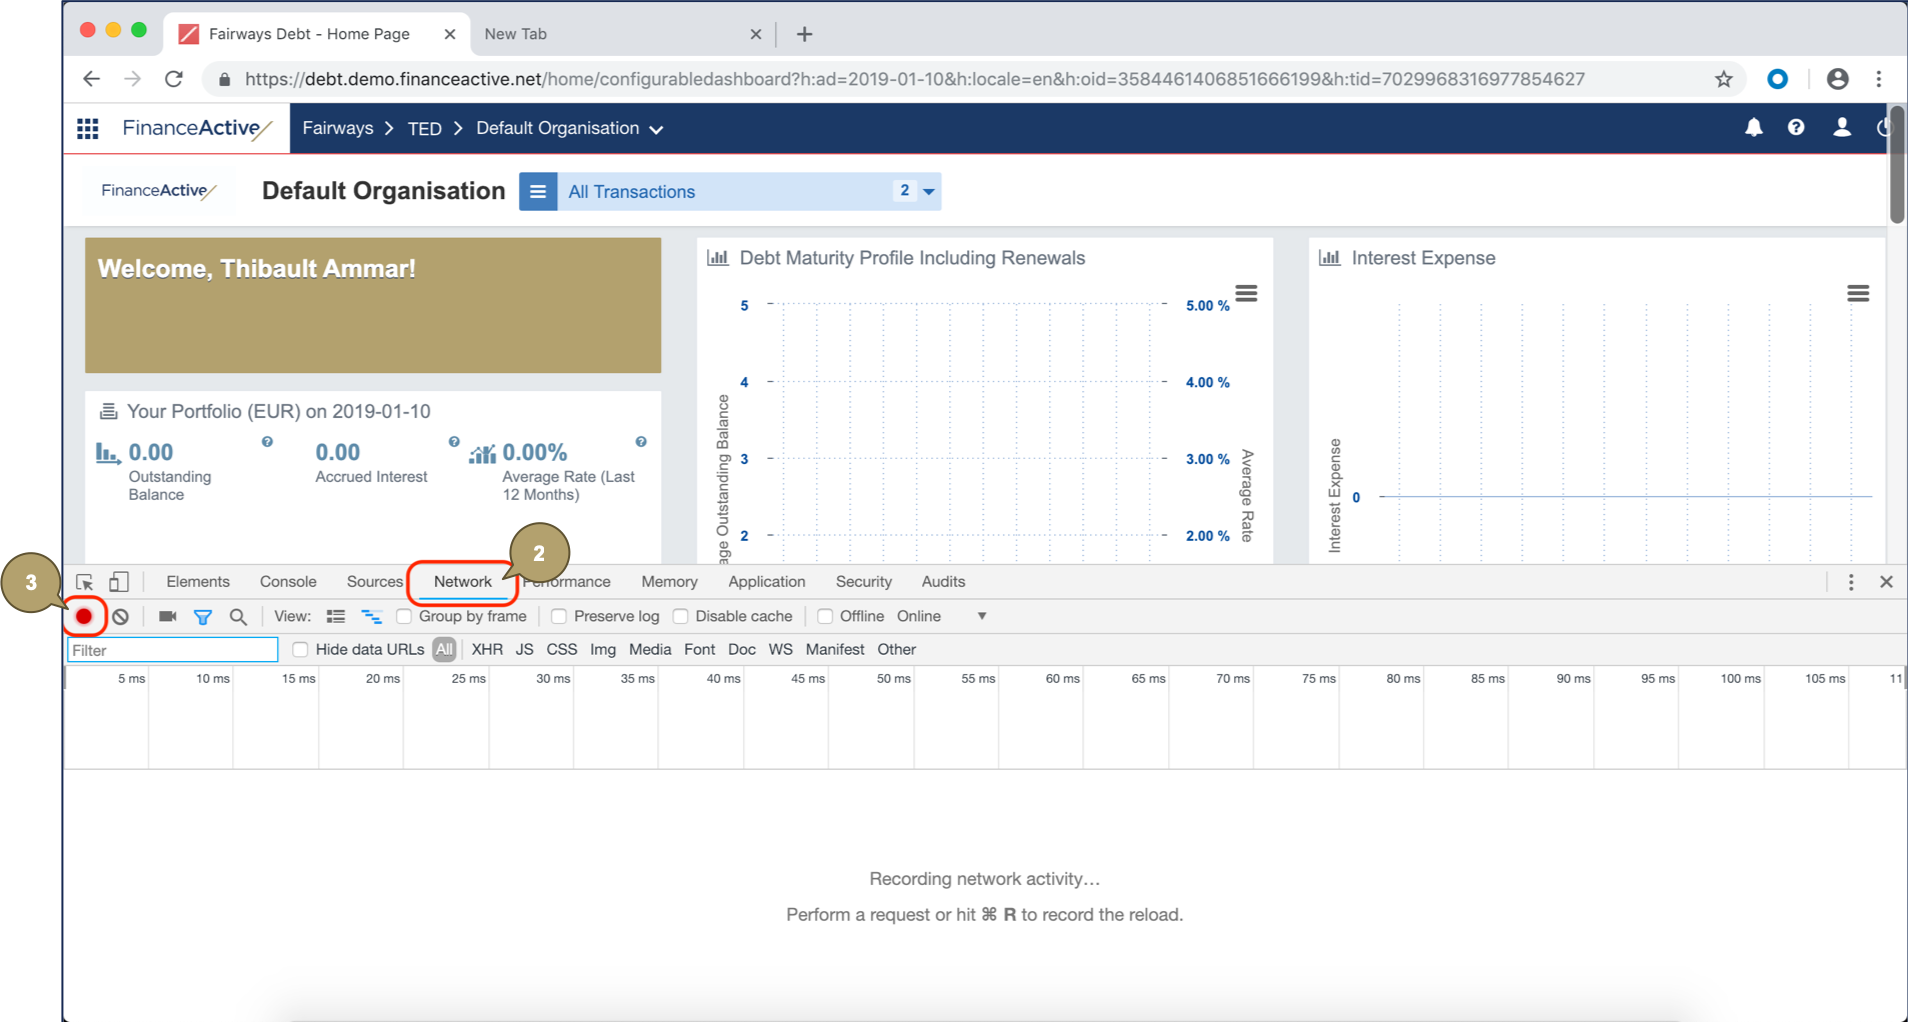Clear the network log
The image size is (1908, 1022).
coord(120,616)
